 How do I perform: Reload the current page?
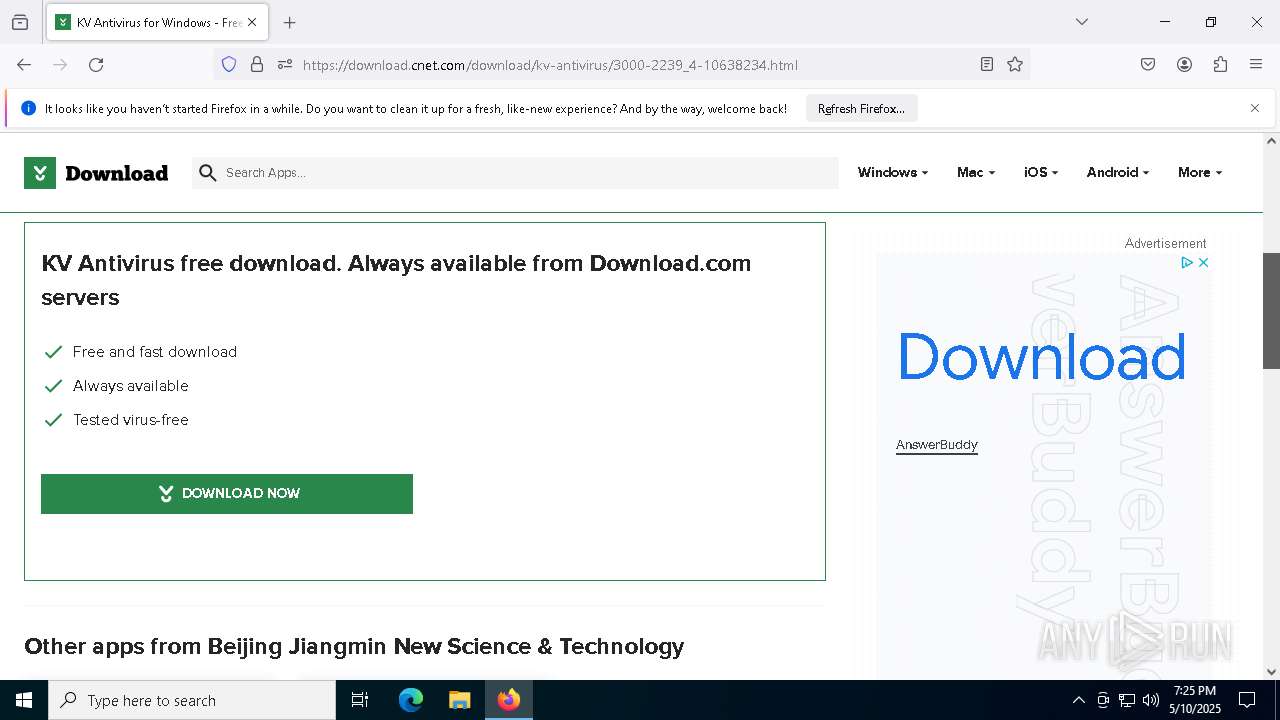96,65
